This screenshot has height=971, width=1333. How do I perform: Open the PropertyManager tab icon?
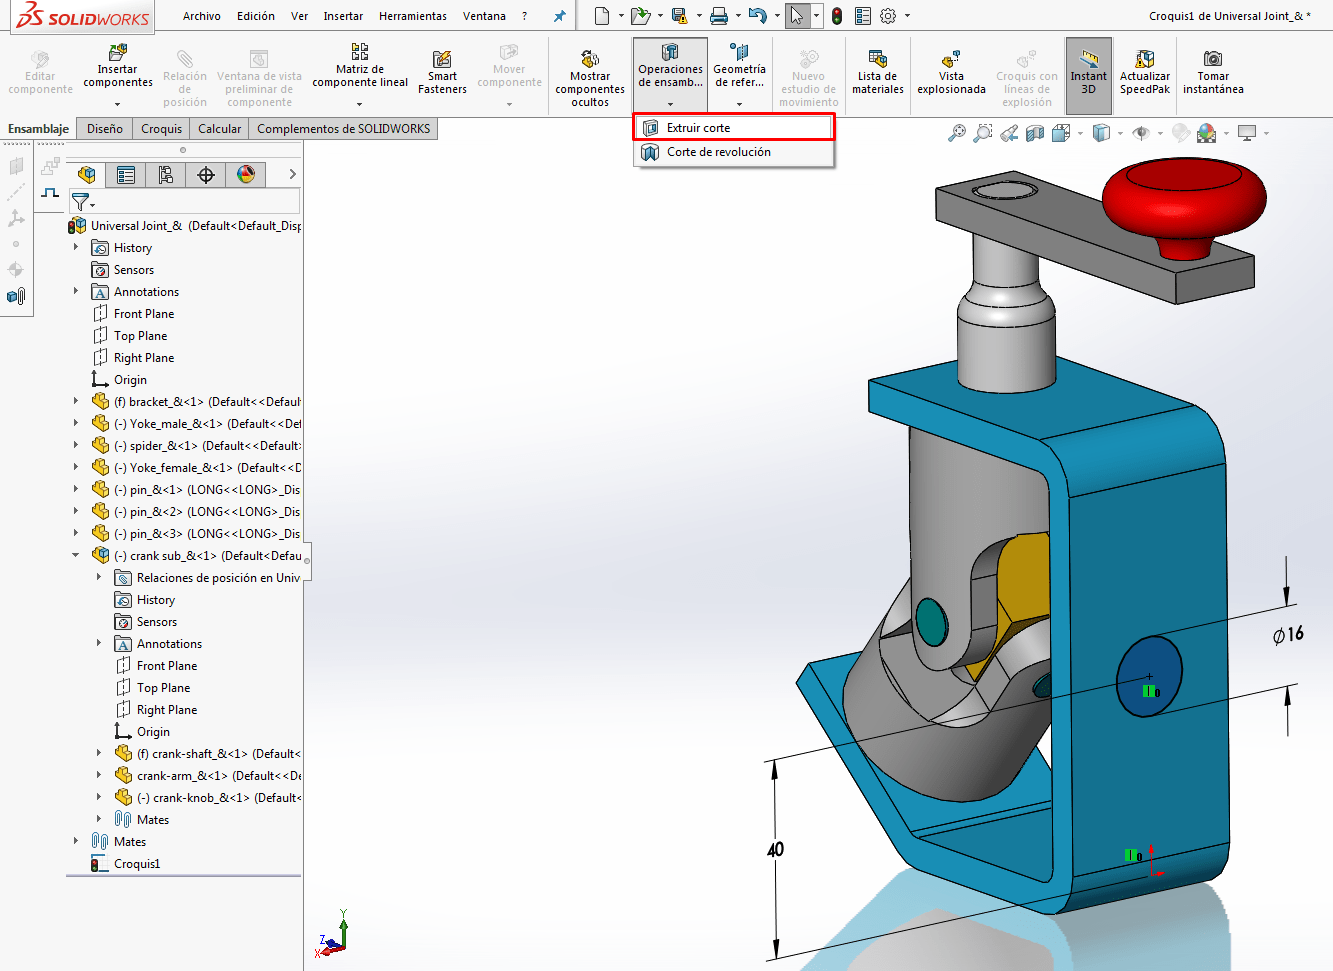click(126, 175)
